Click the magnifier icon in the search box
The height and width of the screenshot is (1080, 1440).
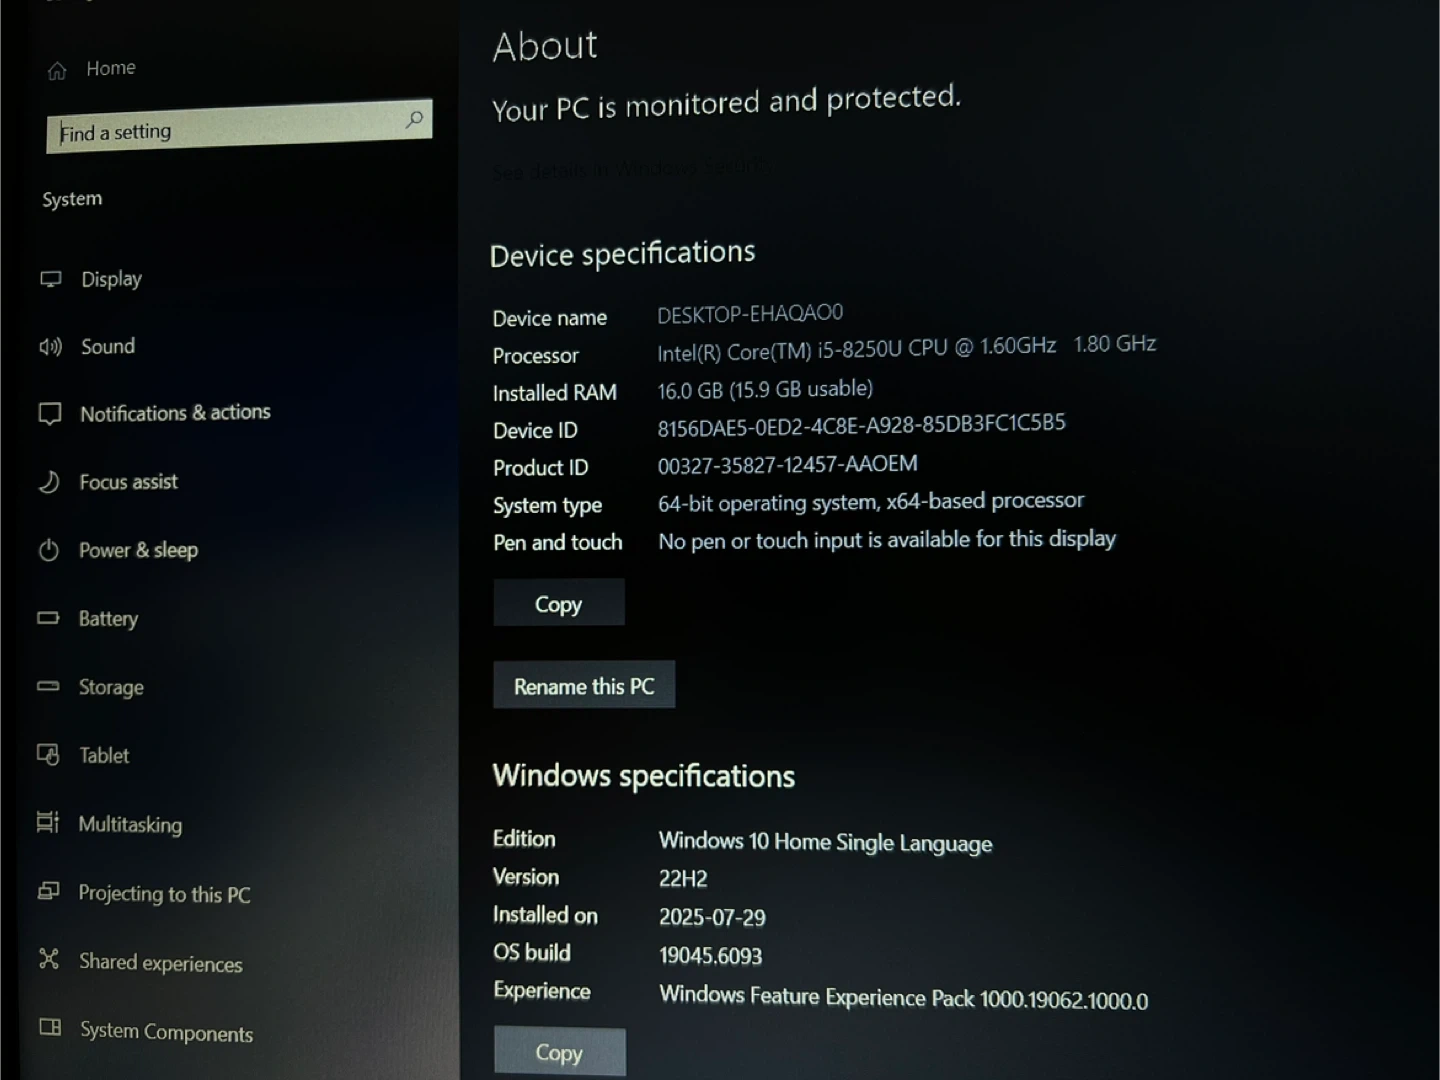tap(414, 120)
